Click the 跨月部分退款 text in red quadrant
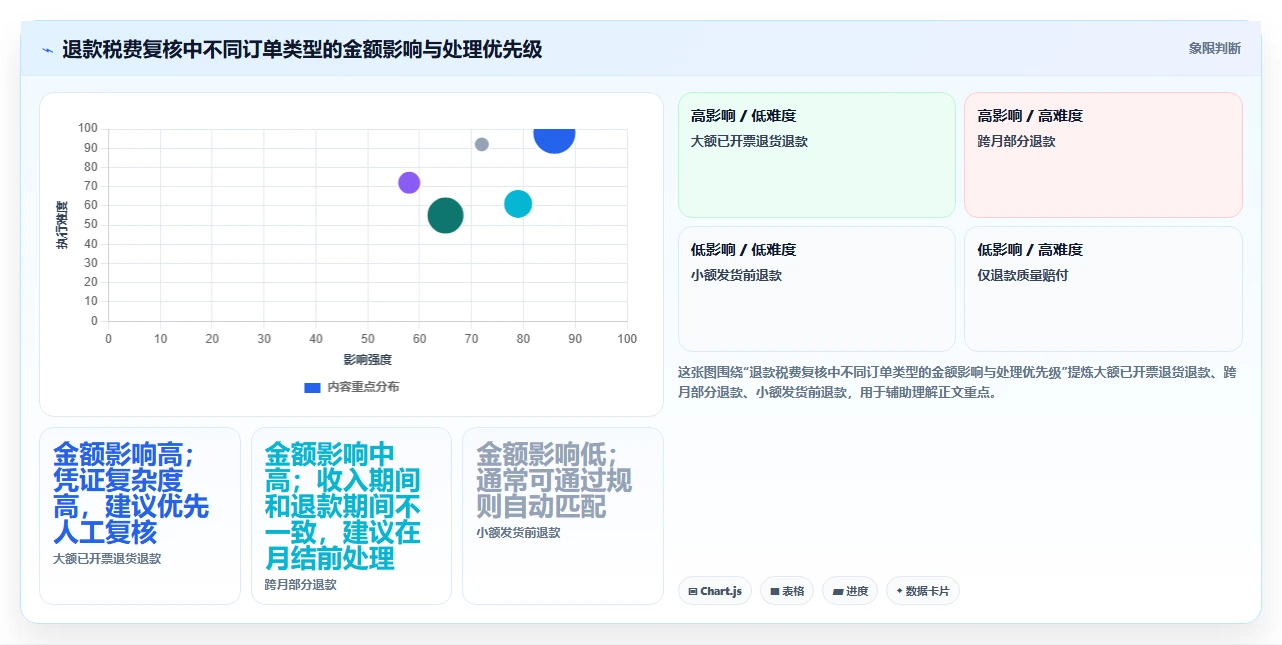The width and height of the screenshot is (1282, 645). click(1016, 142)
